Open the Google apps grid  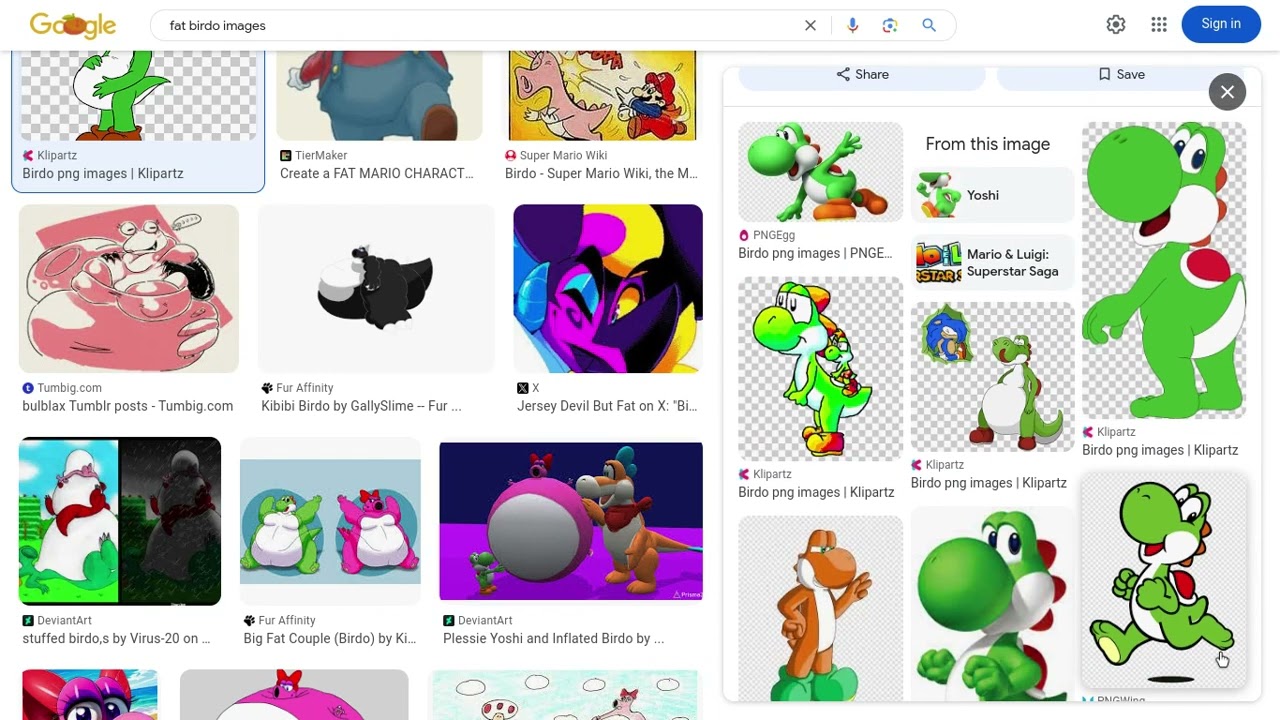1159,25
